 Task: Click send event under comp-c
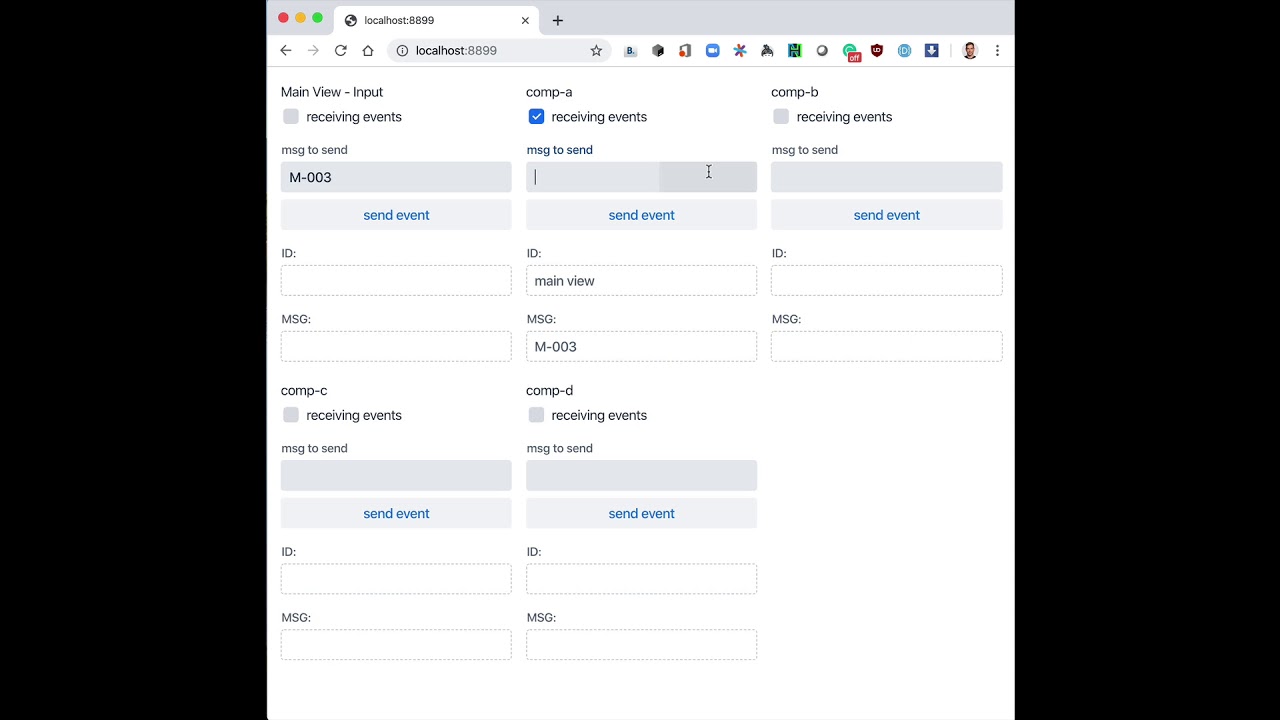396,513
